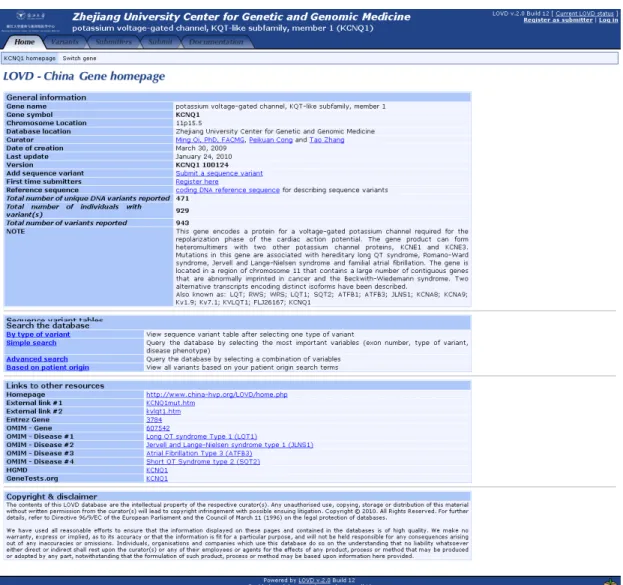Viewport: 623px width, 585px height.
Task: Click the General information section header
Action: 237,97
